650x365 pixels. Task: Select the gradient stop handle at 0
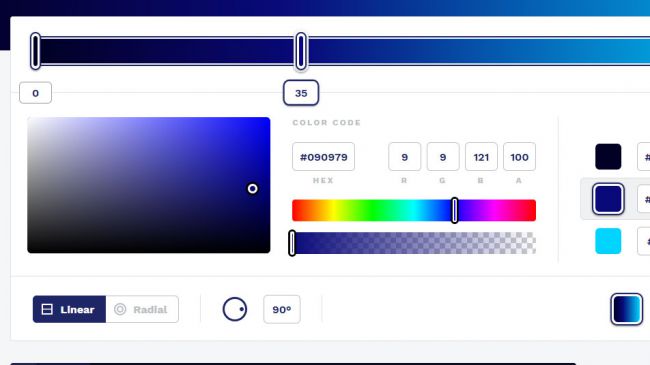click(36, 51)
